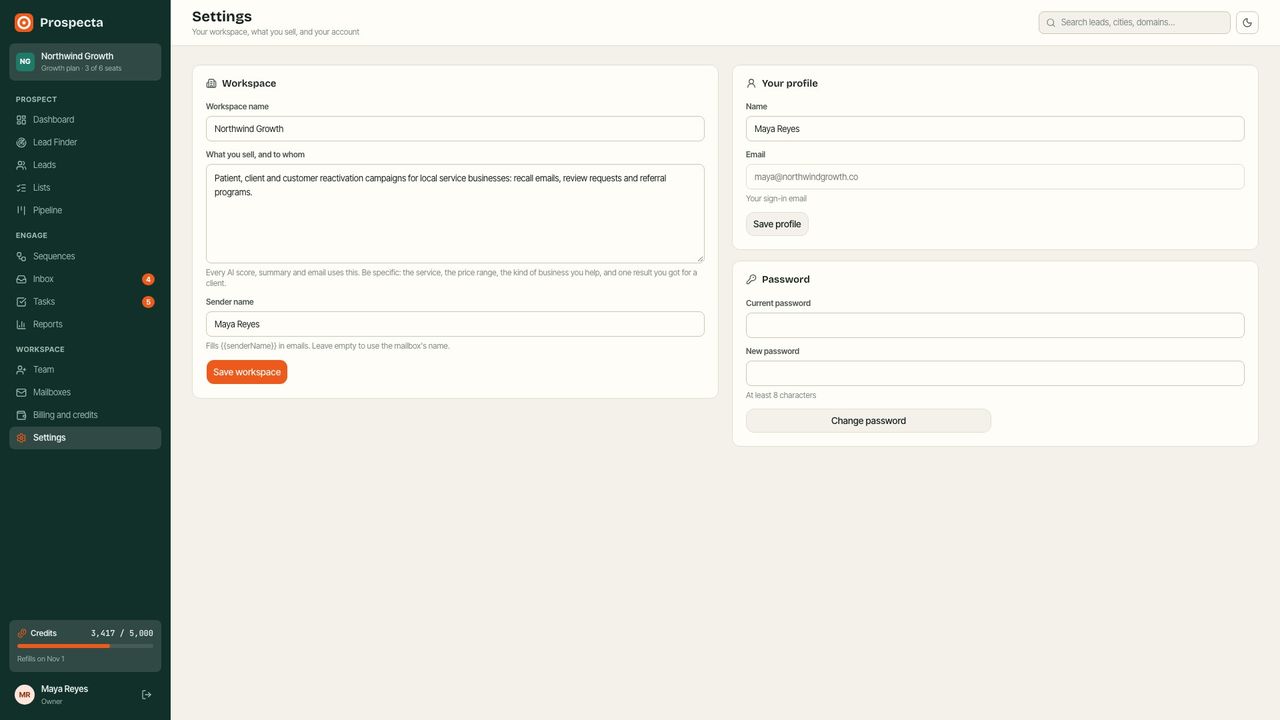Click the Save workspace button
1280x720 pixels.
[247, 372]
